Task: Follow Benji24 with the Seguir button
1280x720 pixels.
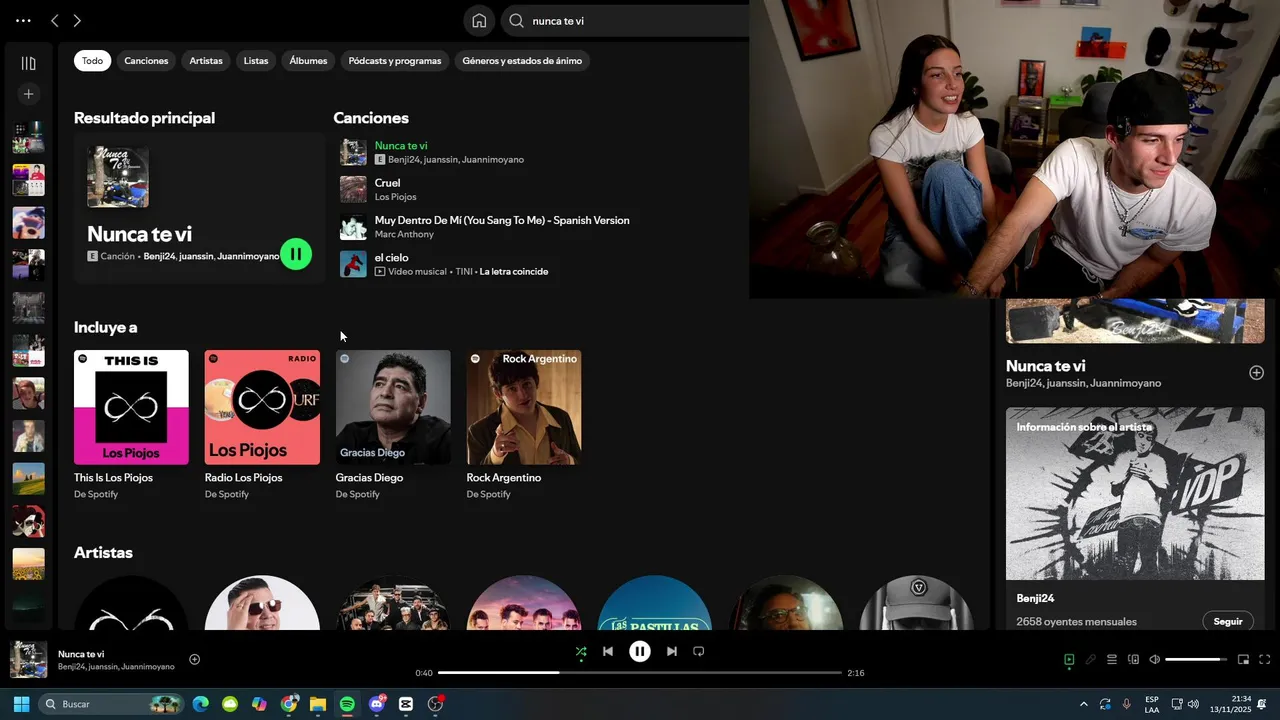Action: click(1228, 621)
